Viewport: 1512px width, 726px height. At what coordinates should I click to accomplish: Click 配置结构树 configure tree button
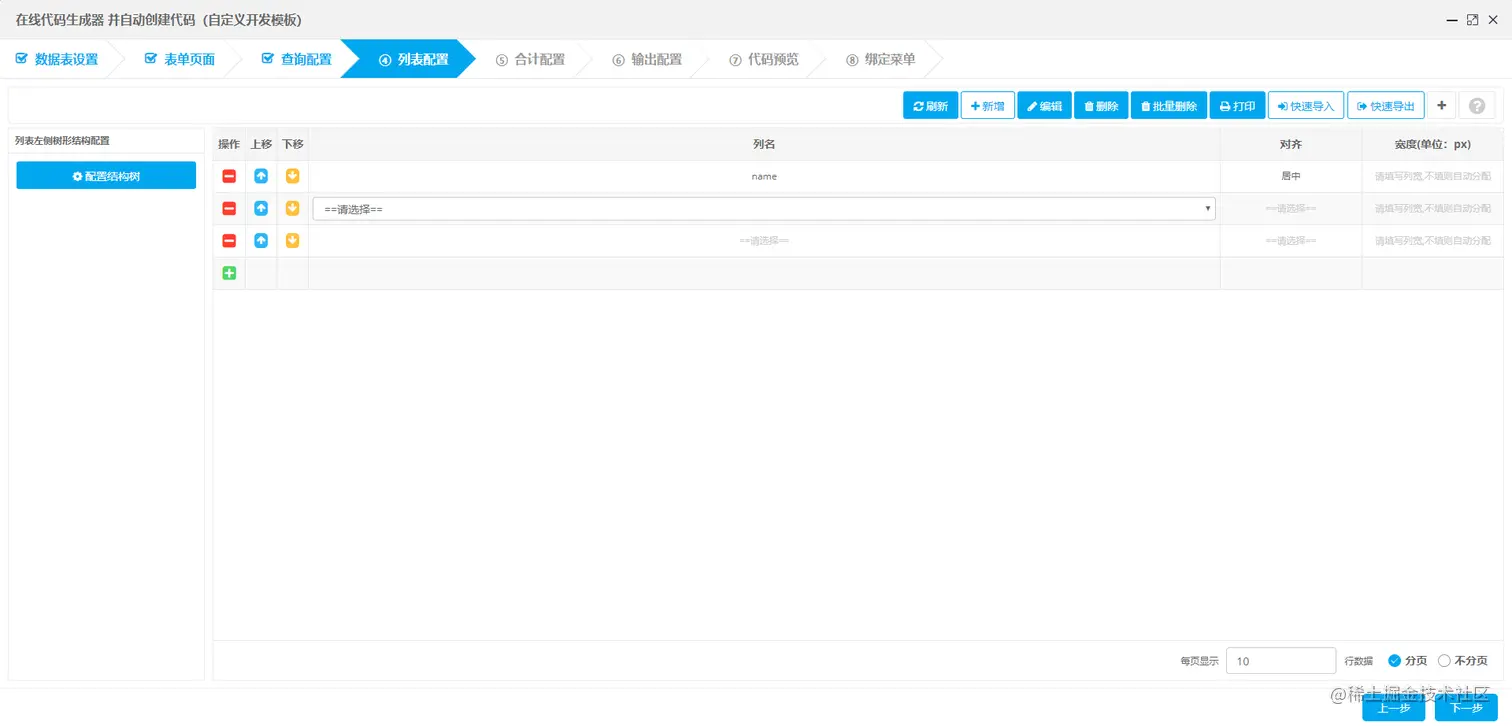(106, 175)
